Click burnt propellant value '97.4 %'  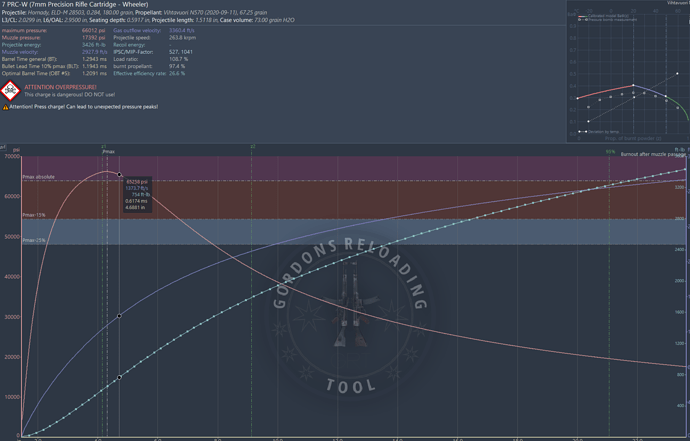tap(177, 66)
